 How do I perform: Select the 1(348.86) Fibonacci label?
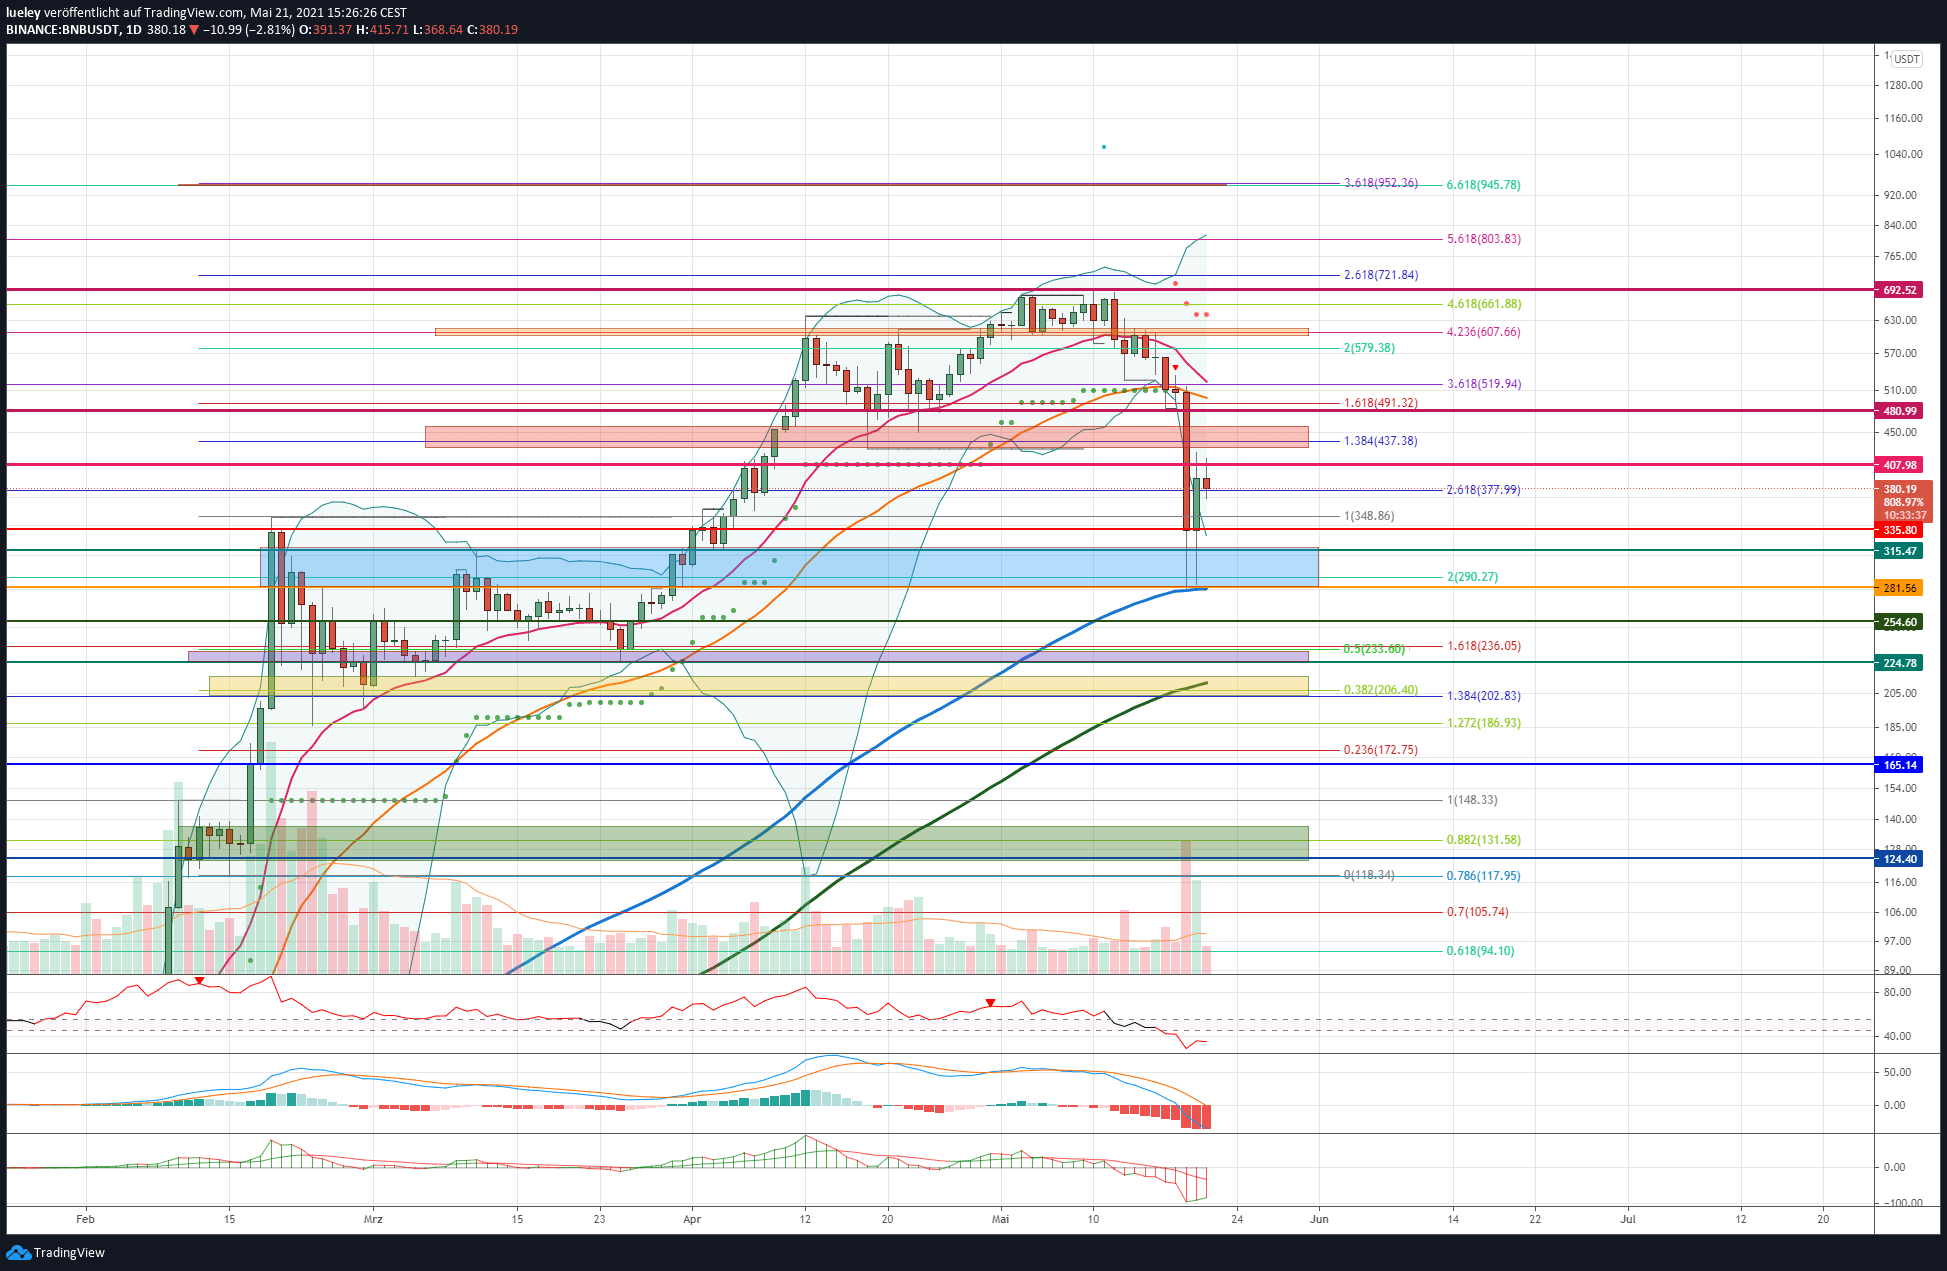click(1368, 516)
